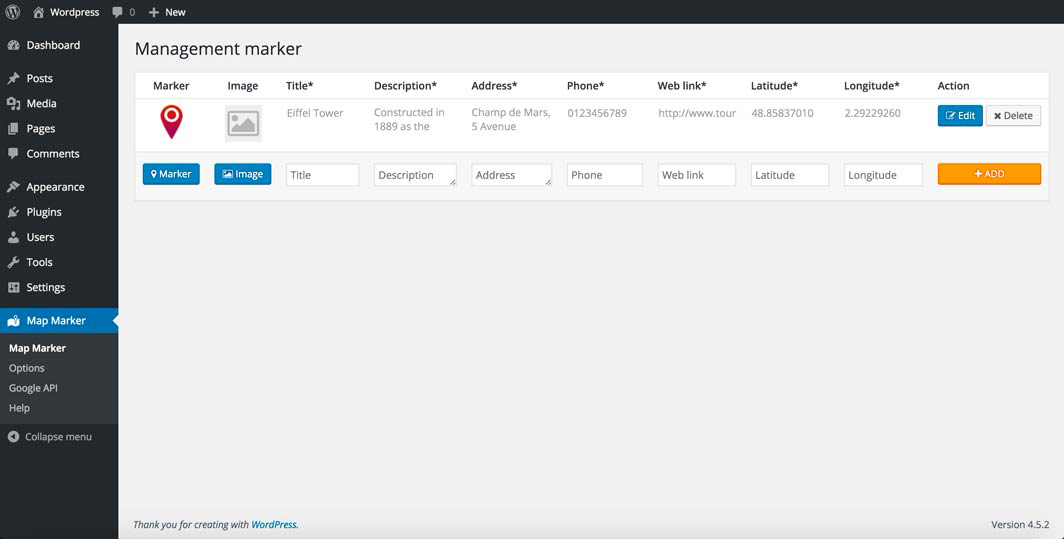Click the home icon beside Wordpress
The height and width of the screenshot is (539, 1064).
[x=39, y=12]
